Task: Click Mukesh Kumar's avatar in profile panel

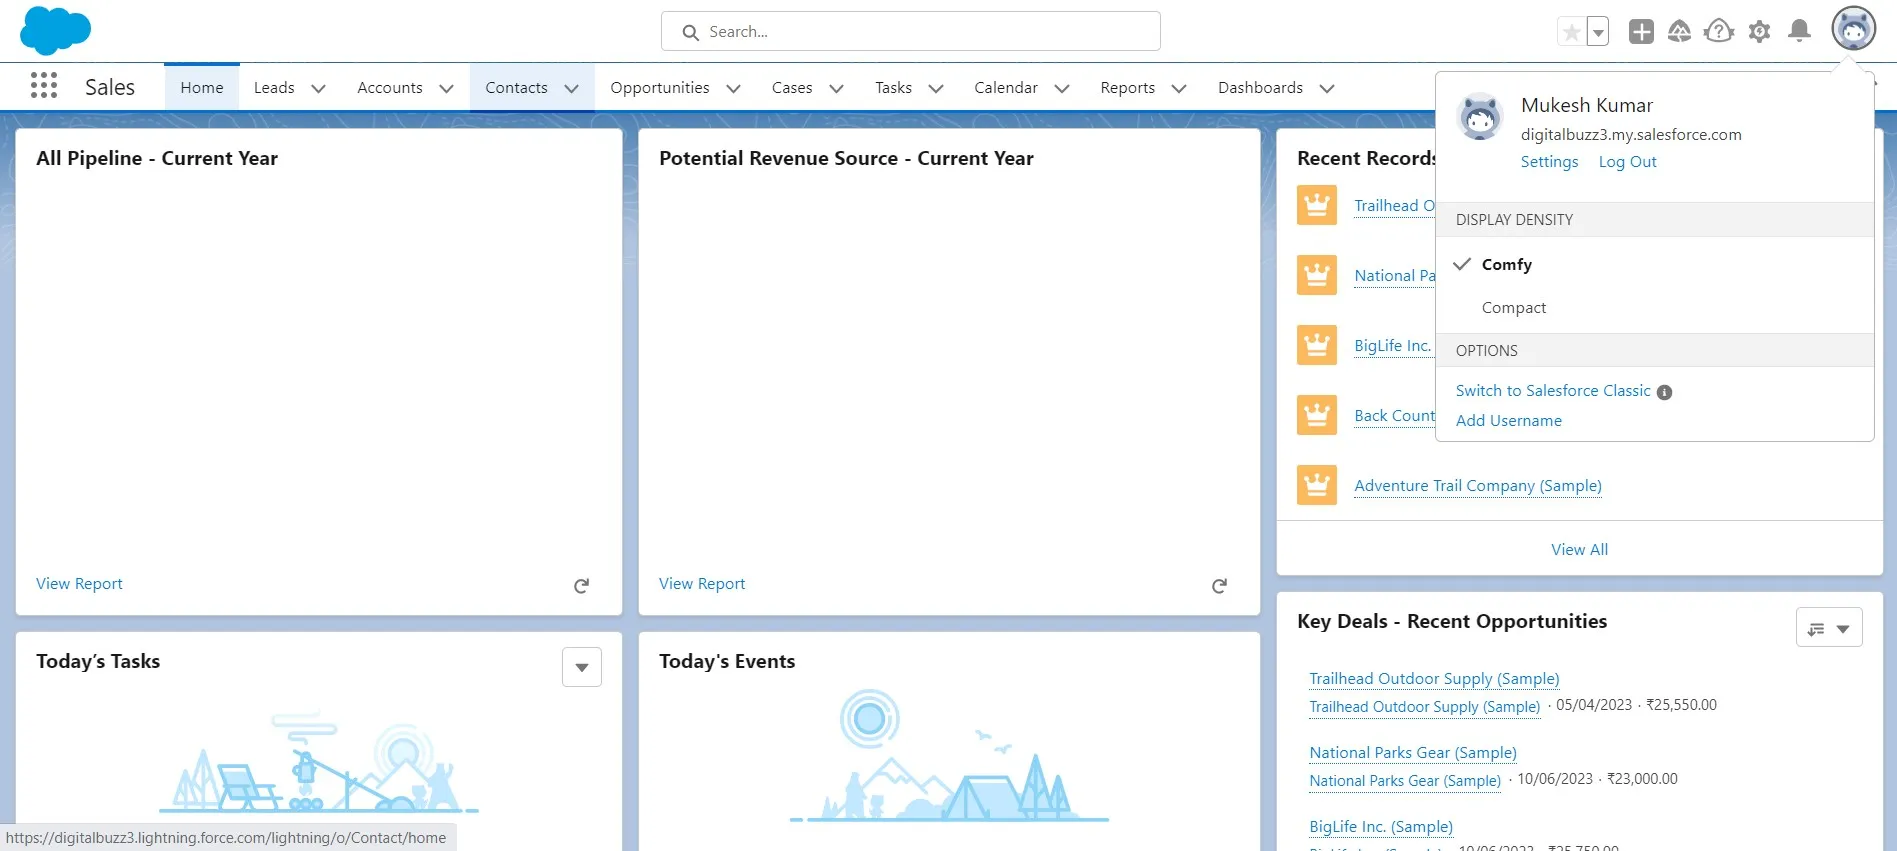Action: click(1480, 117)
